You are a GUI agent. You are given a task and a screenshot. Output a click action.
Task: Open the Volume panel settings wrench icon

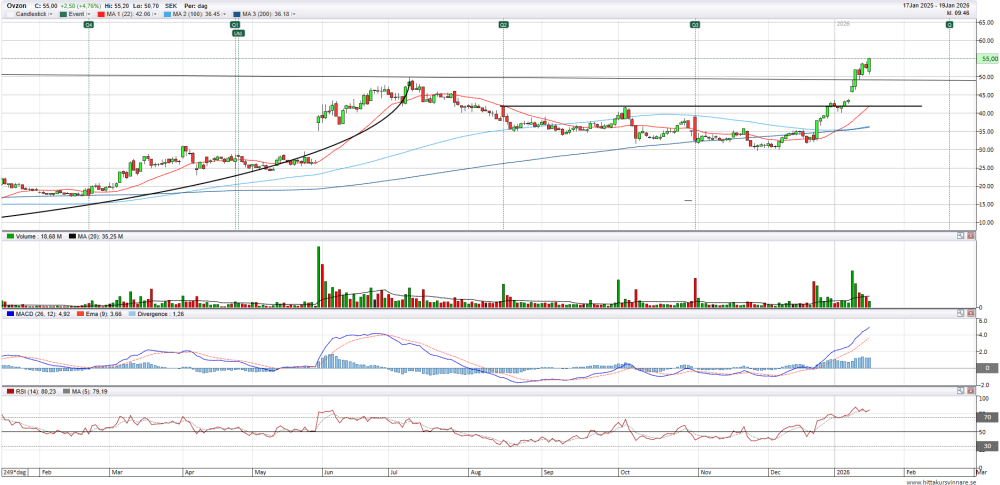click(x=960, y=236)
